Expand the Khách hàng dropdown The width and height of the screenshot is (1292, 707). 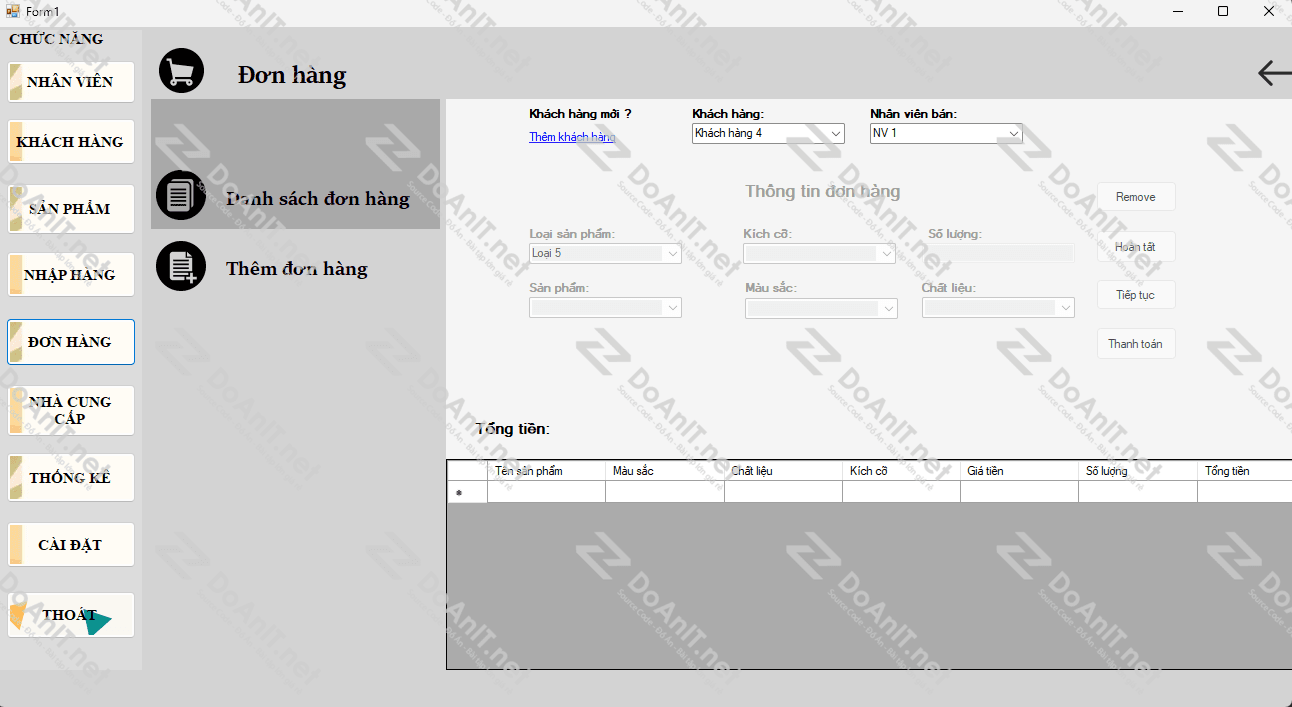pos(835,133)
